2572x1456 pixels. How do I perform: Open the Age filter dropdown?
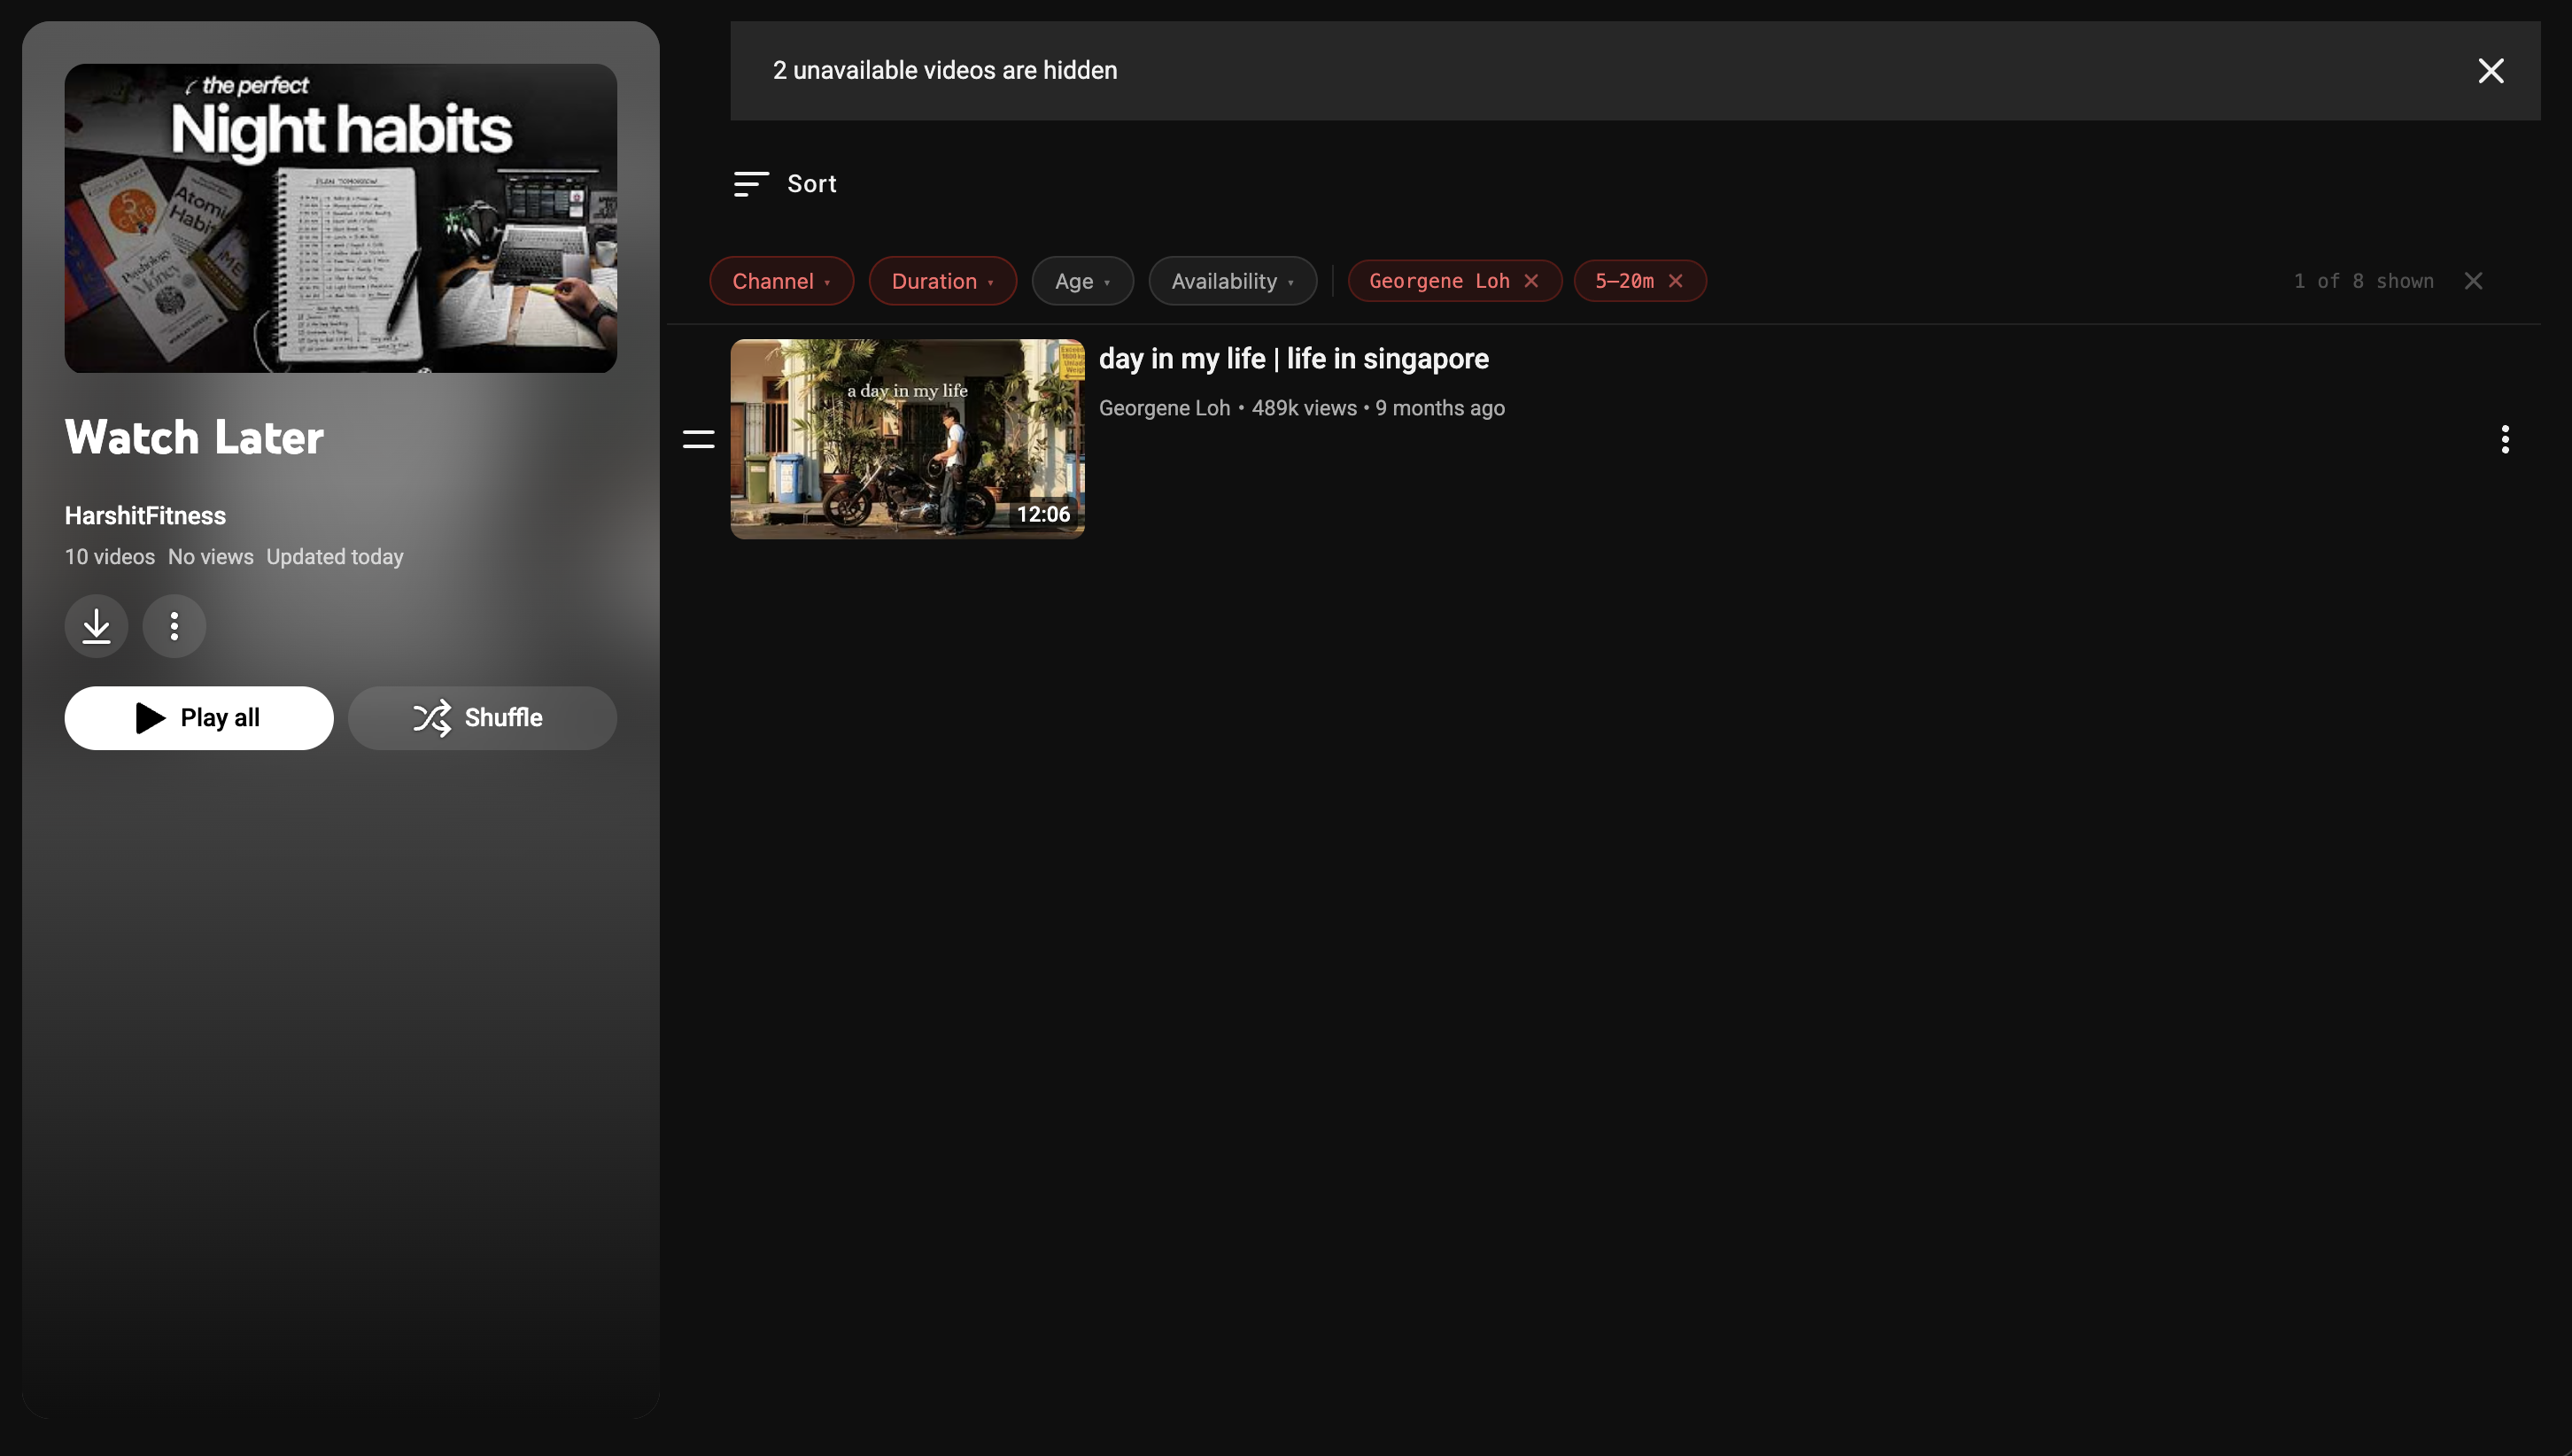[1082, 281]
